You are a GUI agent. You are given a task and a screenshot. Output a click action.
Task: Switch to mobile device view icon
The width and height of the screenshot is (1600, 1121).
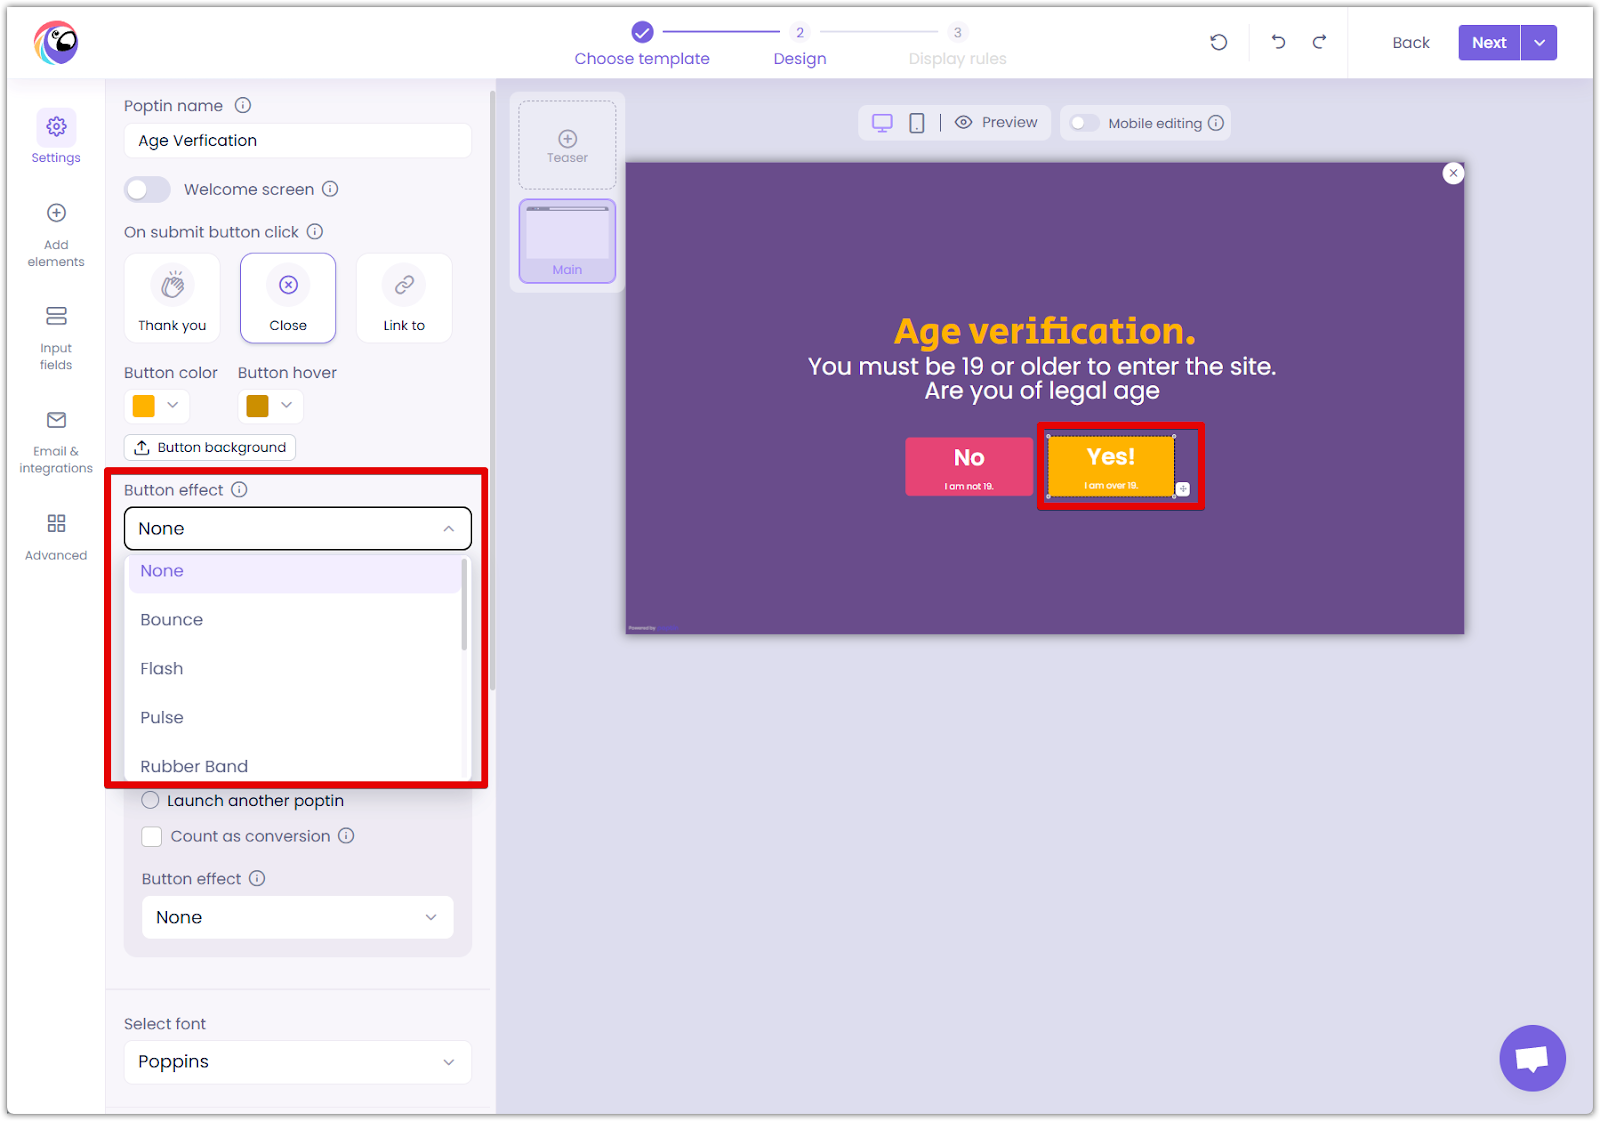(x=916, y=123)
